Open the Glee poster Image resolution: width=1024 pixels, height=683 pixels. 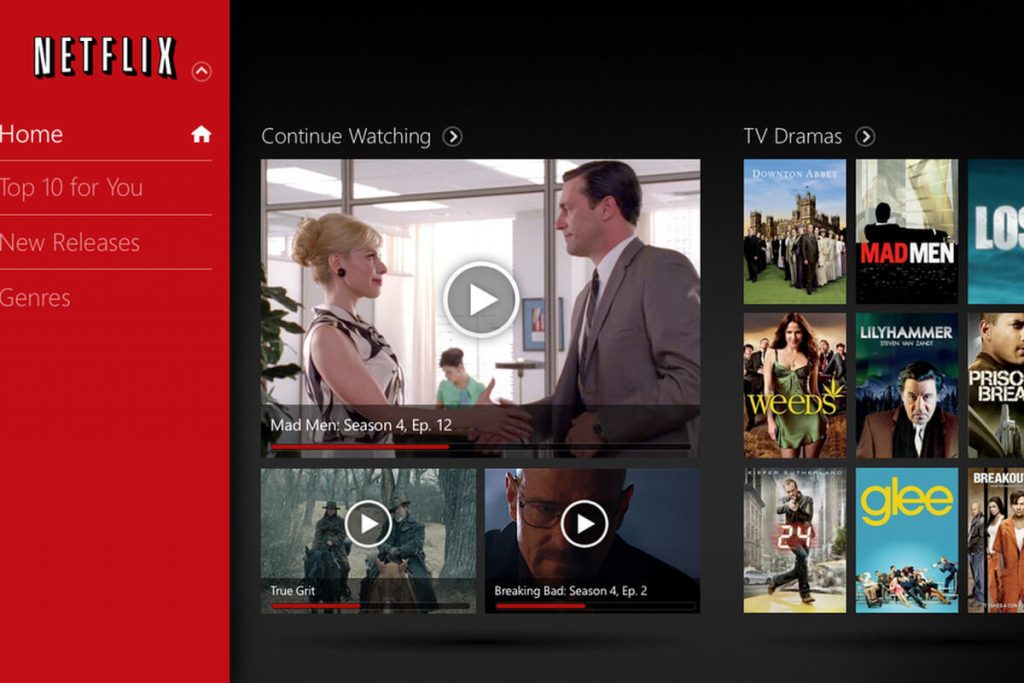[907, 540]
